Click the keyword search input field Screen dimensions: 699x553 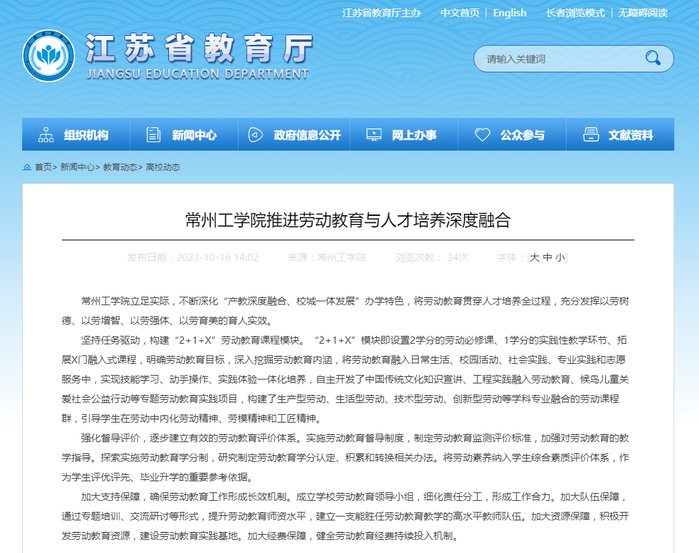[555, 59]
